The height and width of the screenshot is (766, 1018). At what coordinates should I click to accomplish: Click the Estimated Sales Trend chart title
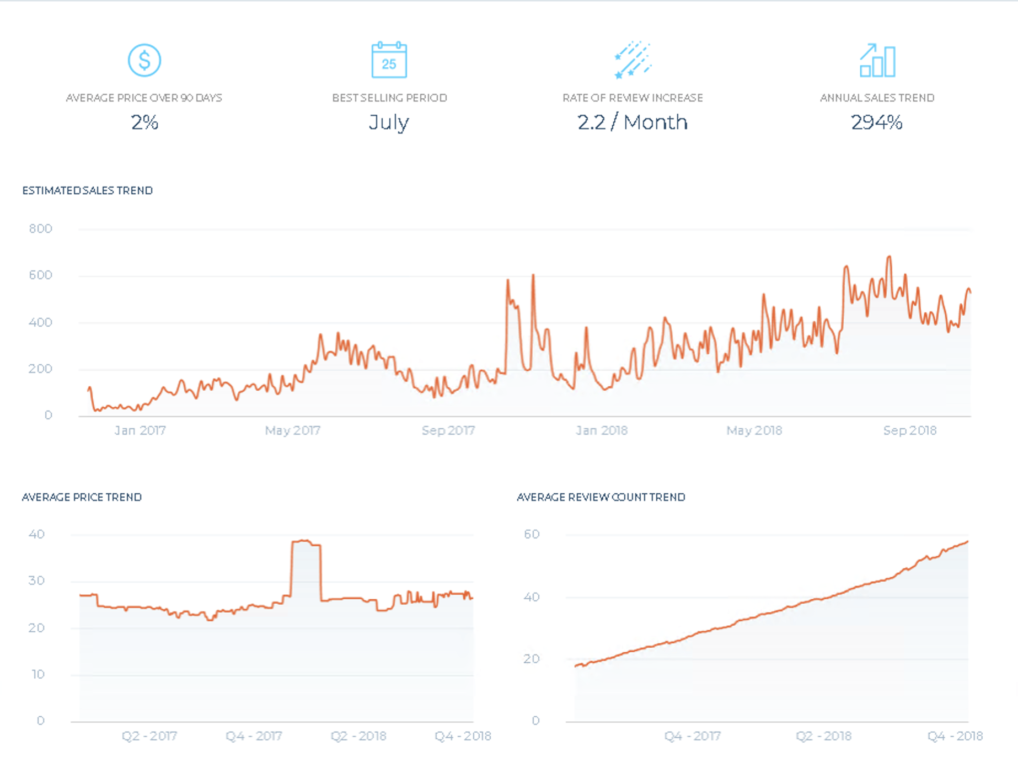coord(88,191)
